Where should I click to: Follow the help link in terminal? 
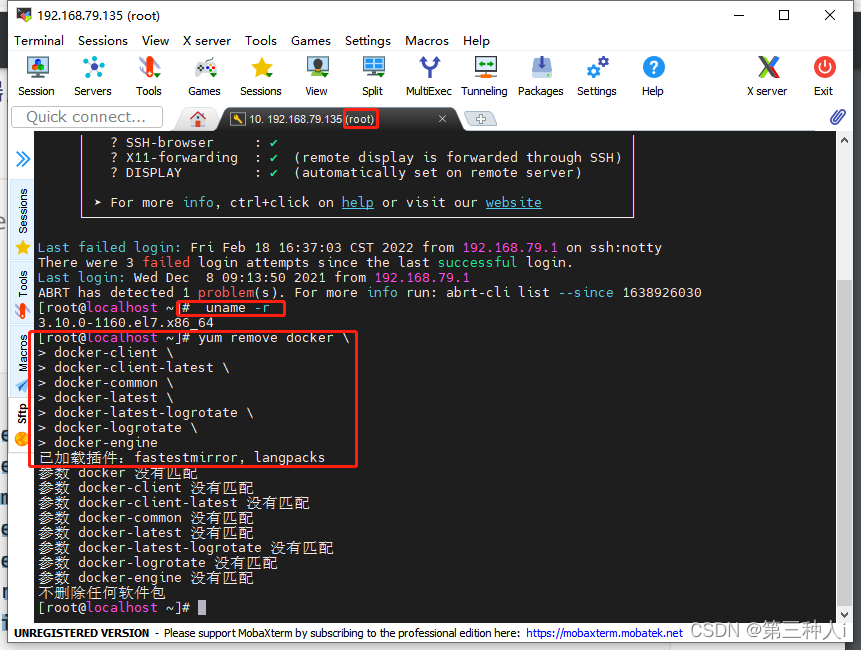click(x=357, y=203)
